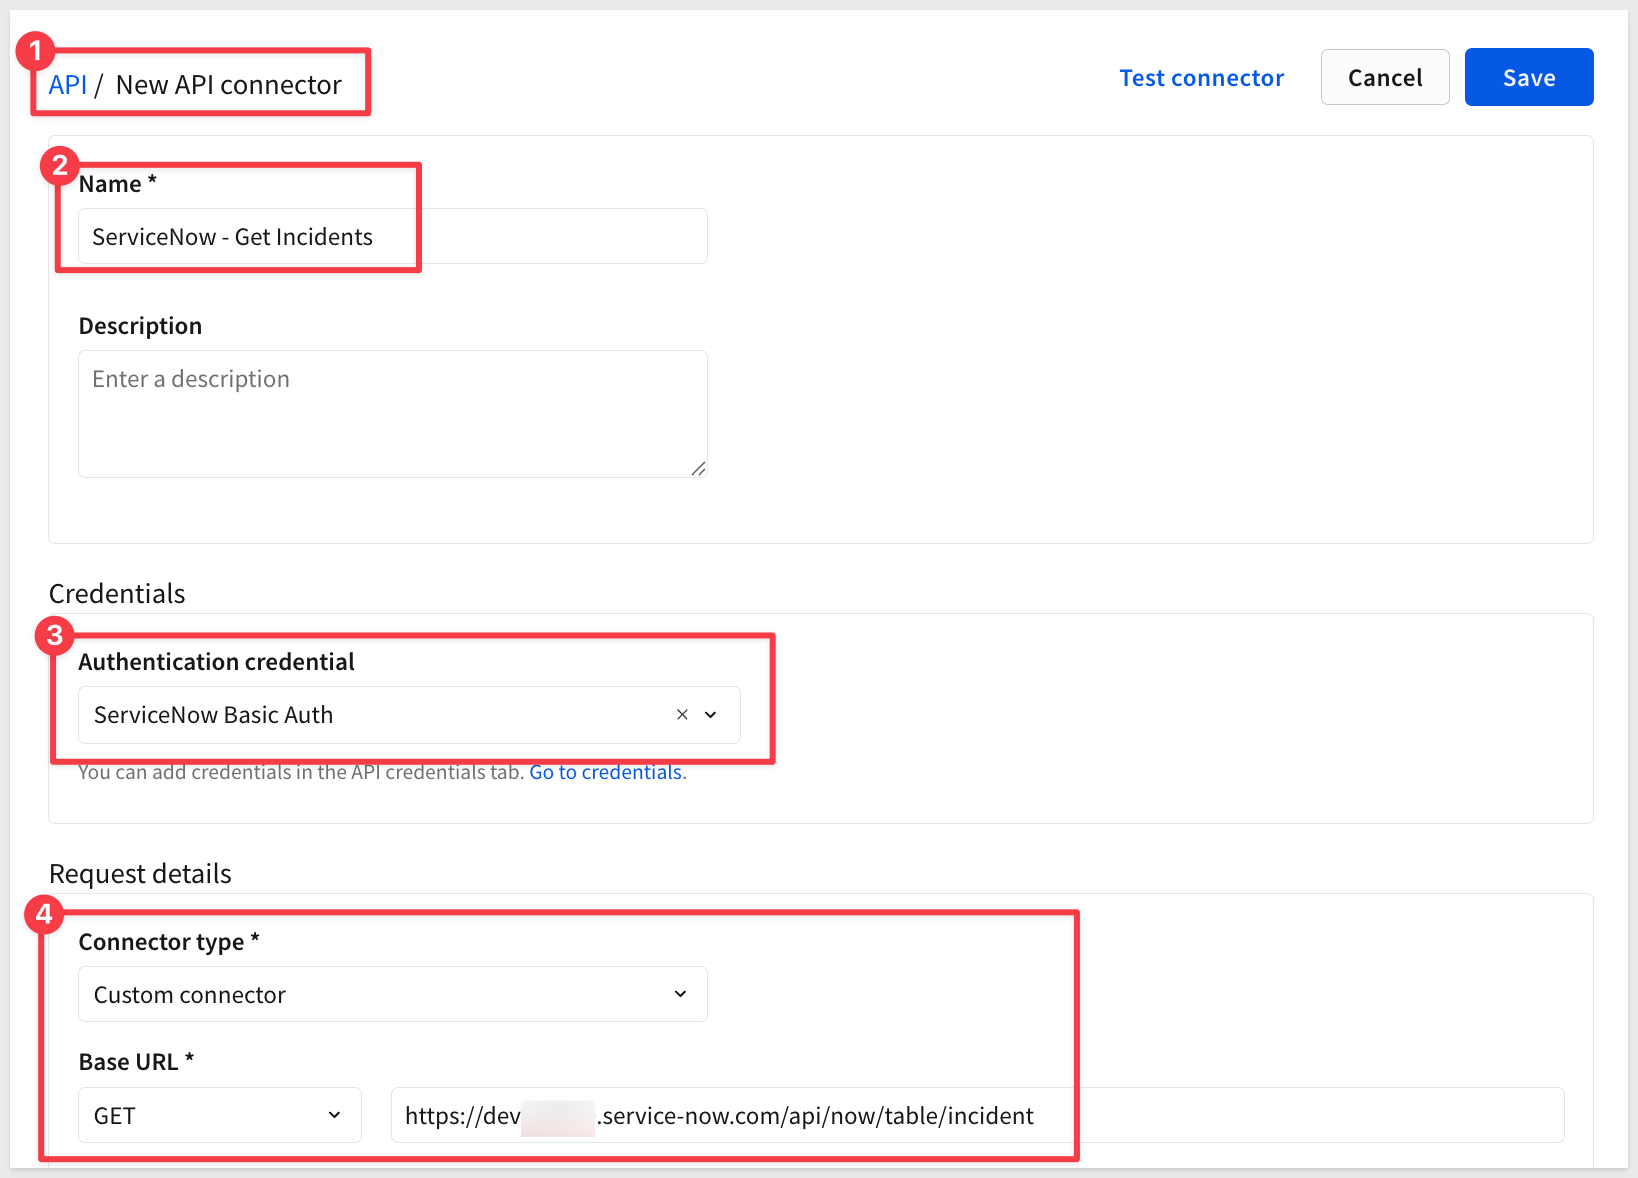1638x1178 pixels.
Task: Open the ServiceNow Basic Auth credential dropdown
Action: [380, 715]
